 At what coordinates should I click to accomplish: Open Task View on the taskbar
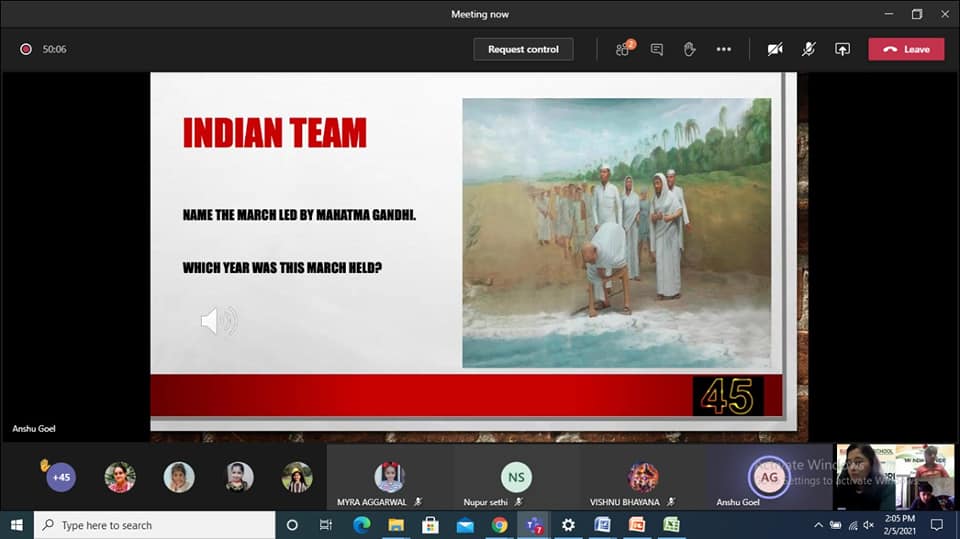point(326,525)
